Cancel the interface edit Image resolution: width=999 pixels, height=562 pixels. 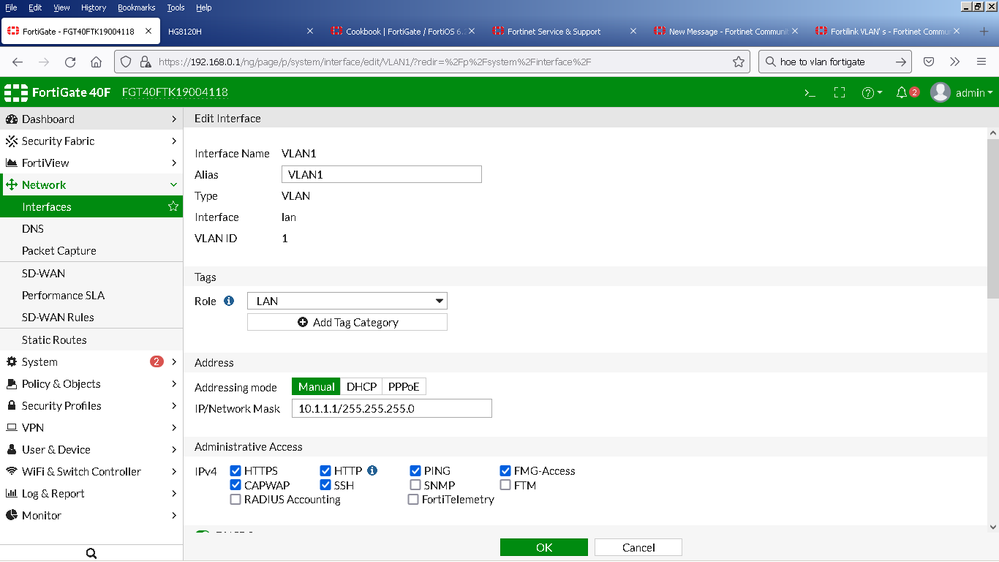[x=638, y=547]
